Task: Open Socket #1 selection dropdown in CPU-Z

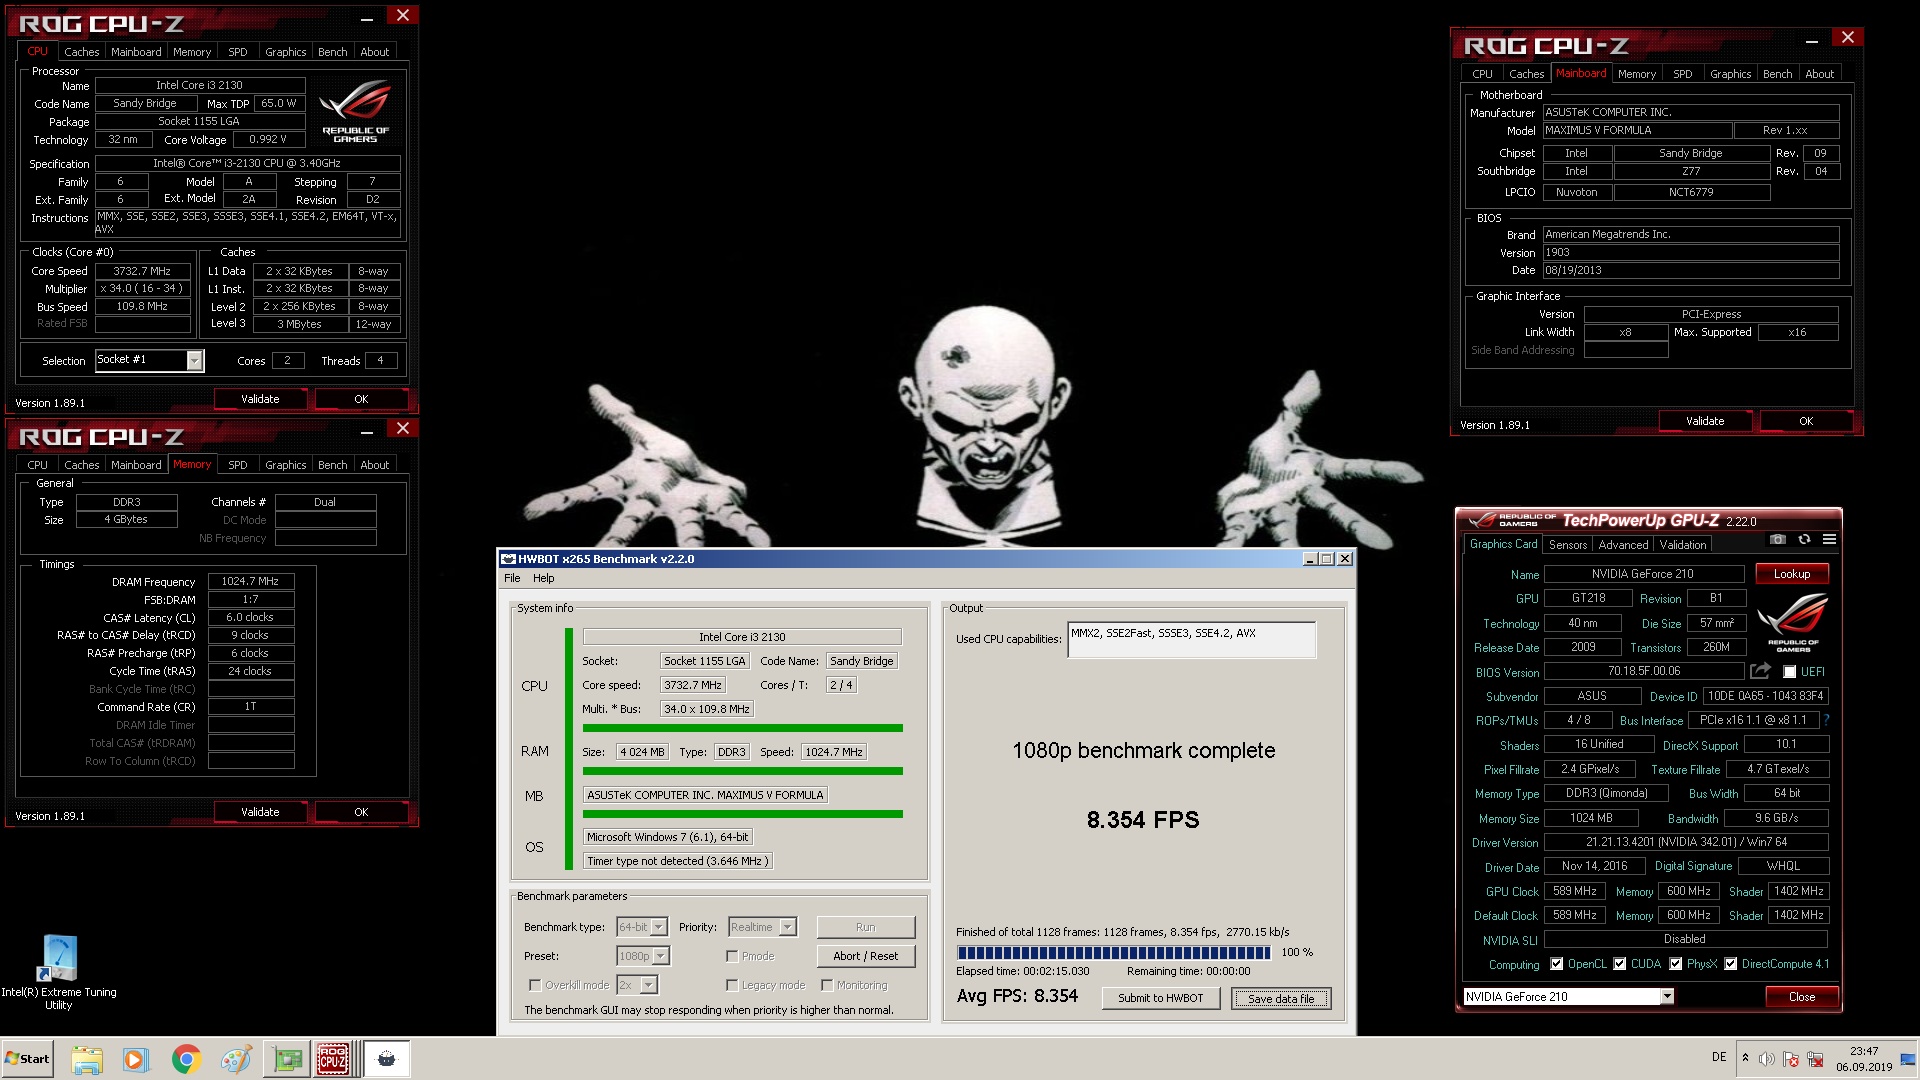Action: tap(149, 360)
